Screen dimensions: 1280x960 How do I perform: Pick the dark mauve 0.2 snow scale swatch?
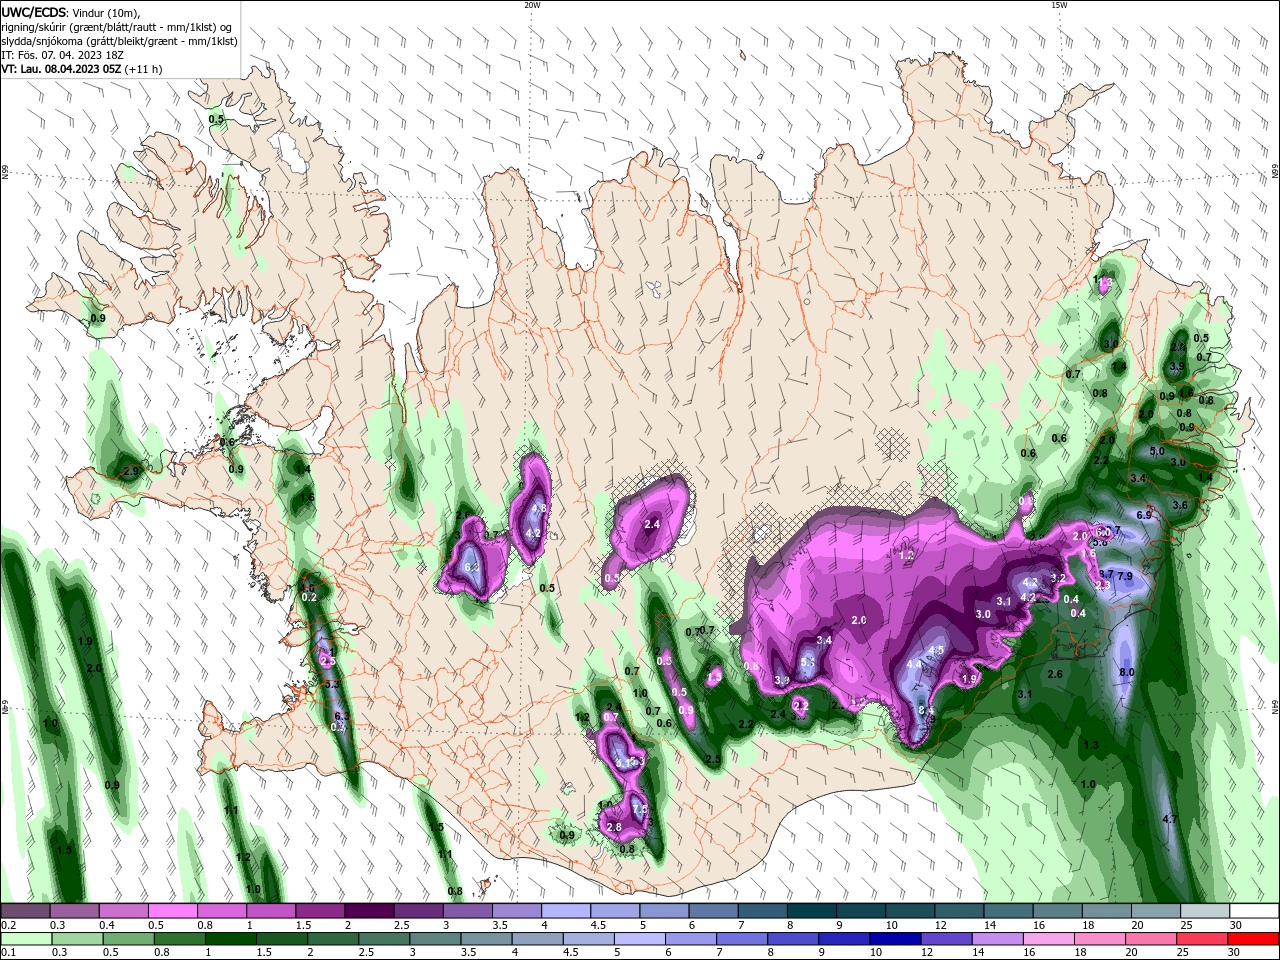25,911
